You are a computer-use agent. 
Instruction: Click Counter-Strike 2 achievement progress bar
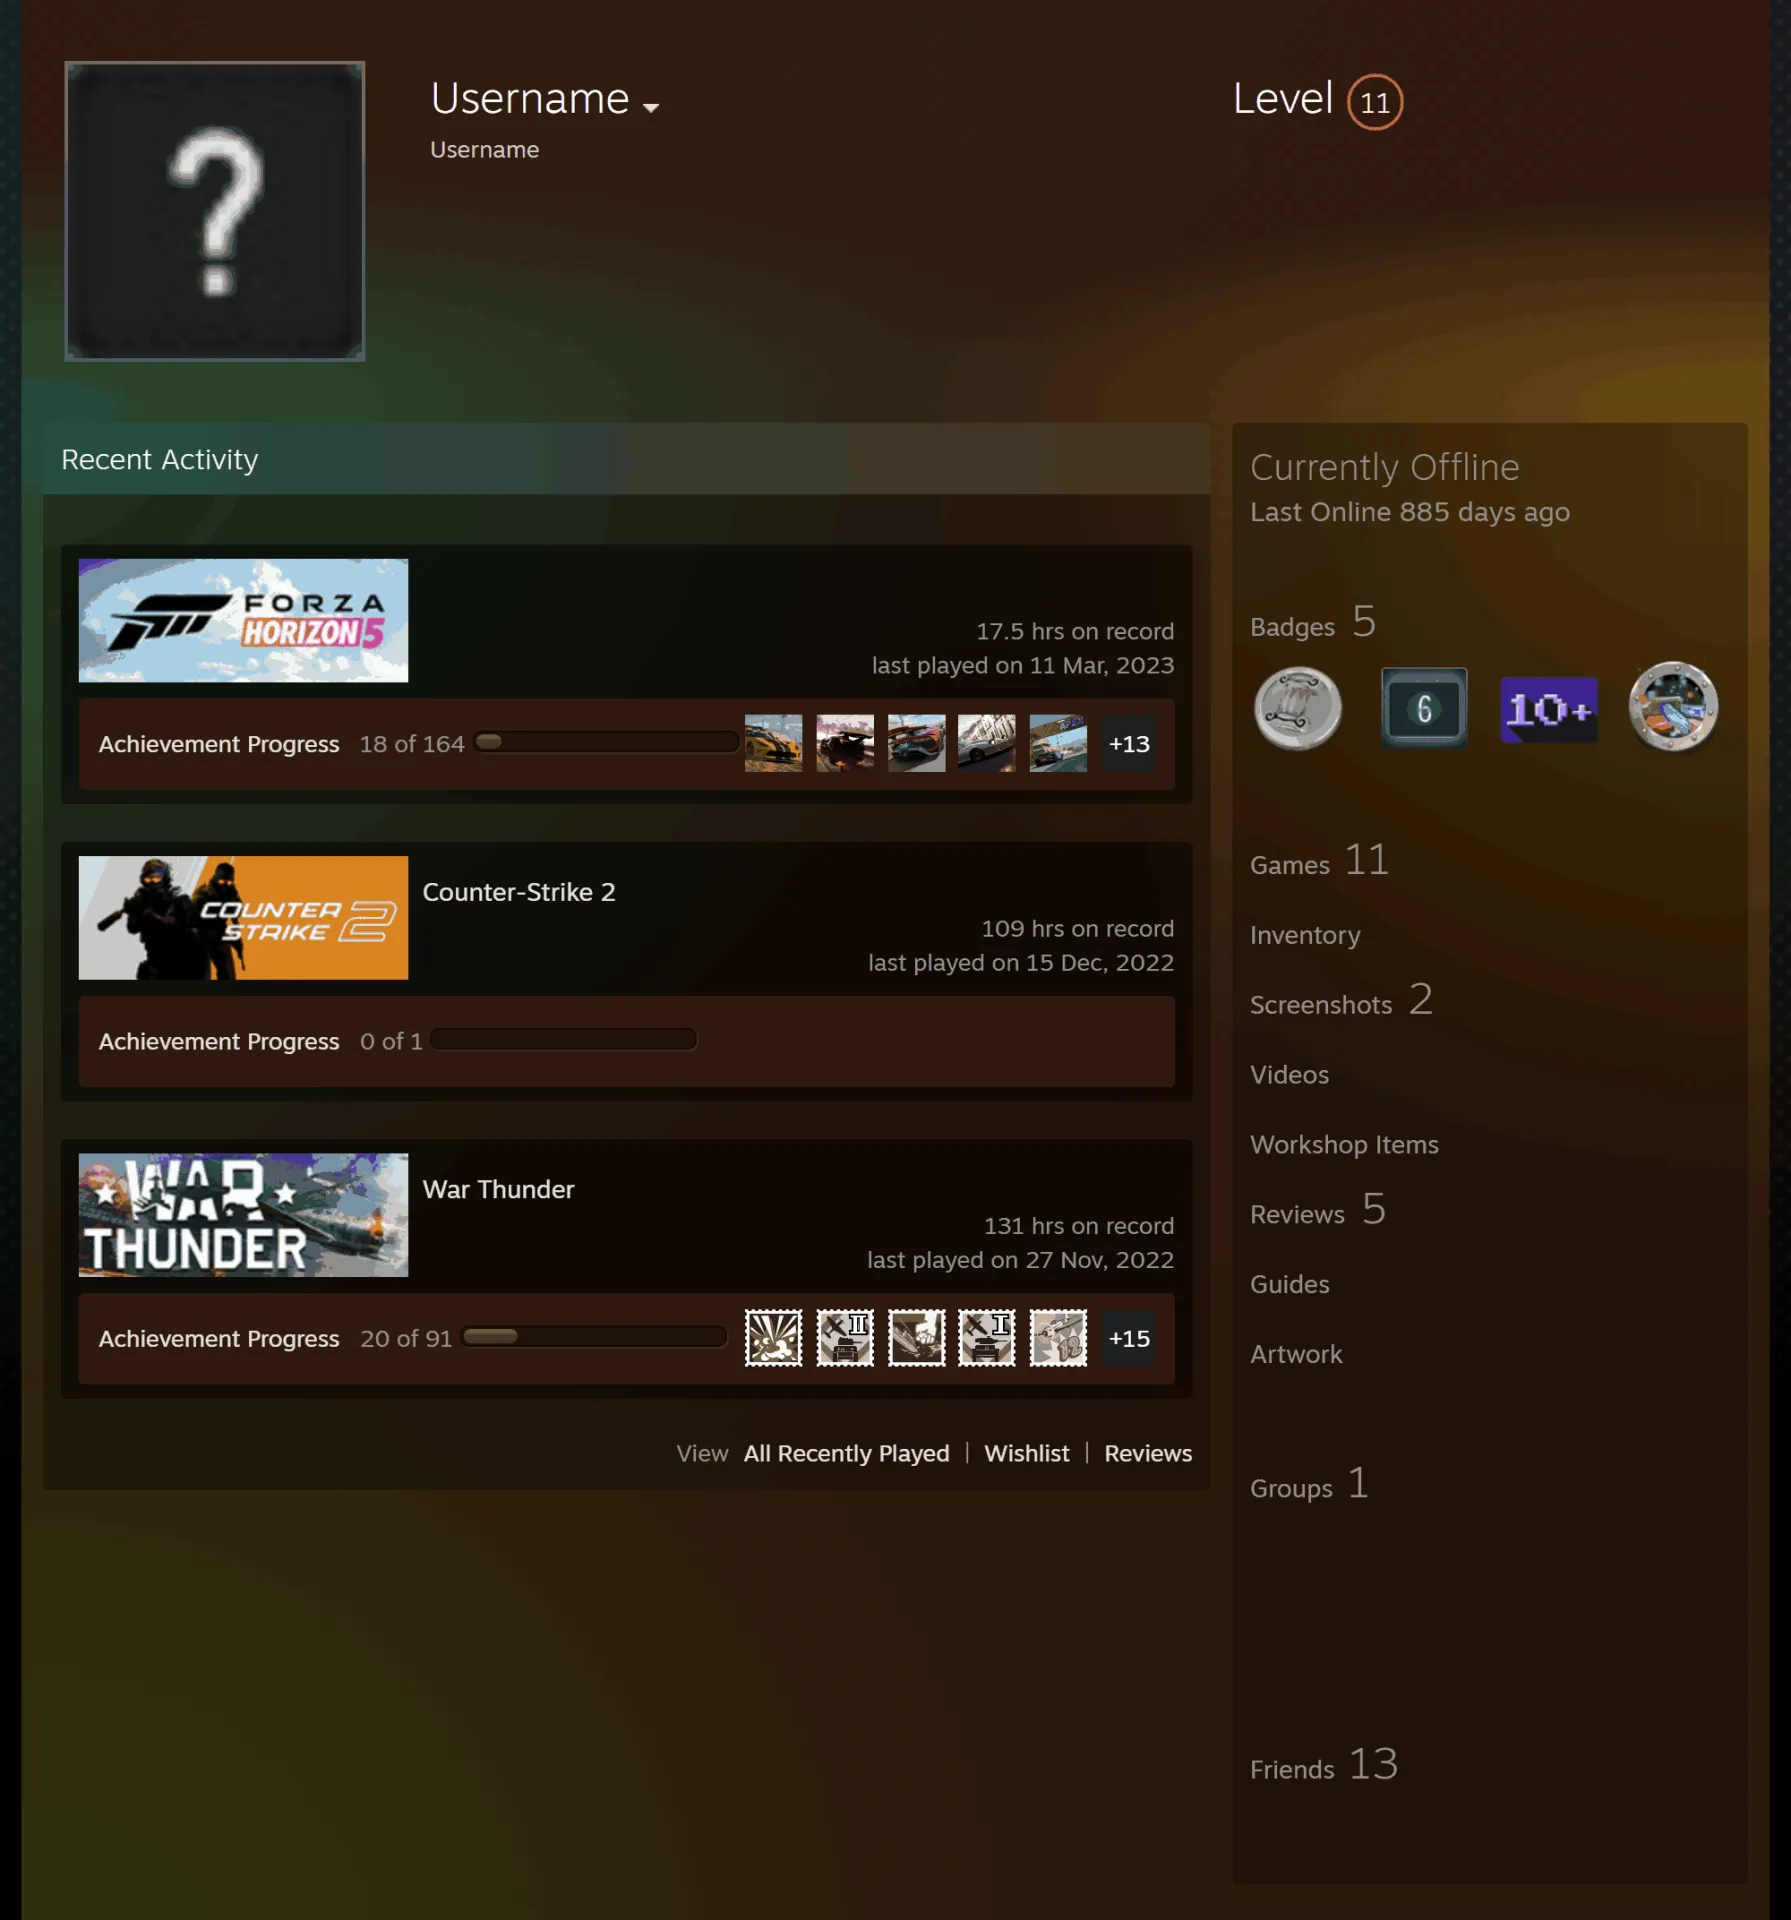[563, 1039]
